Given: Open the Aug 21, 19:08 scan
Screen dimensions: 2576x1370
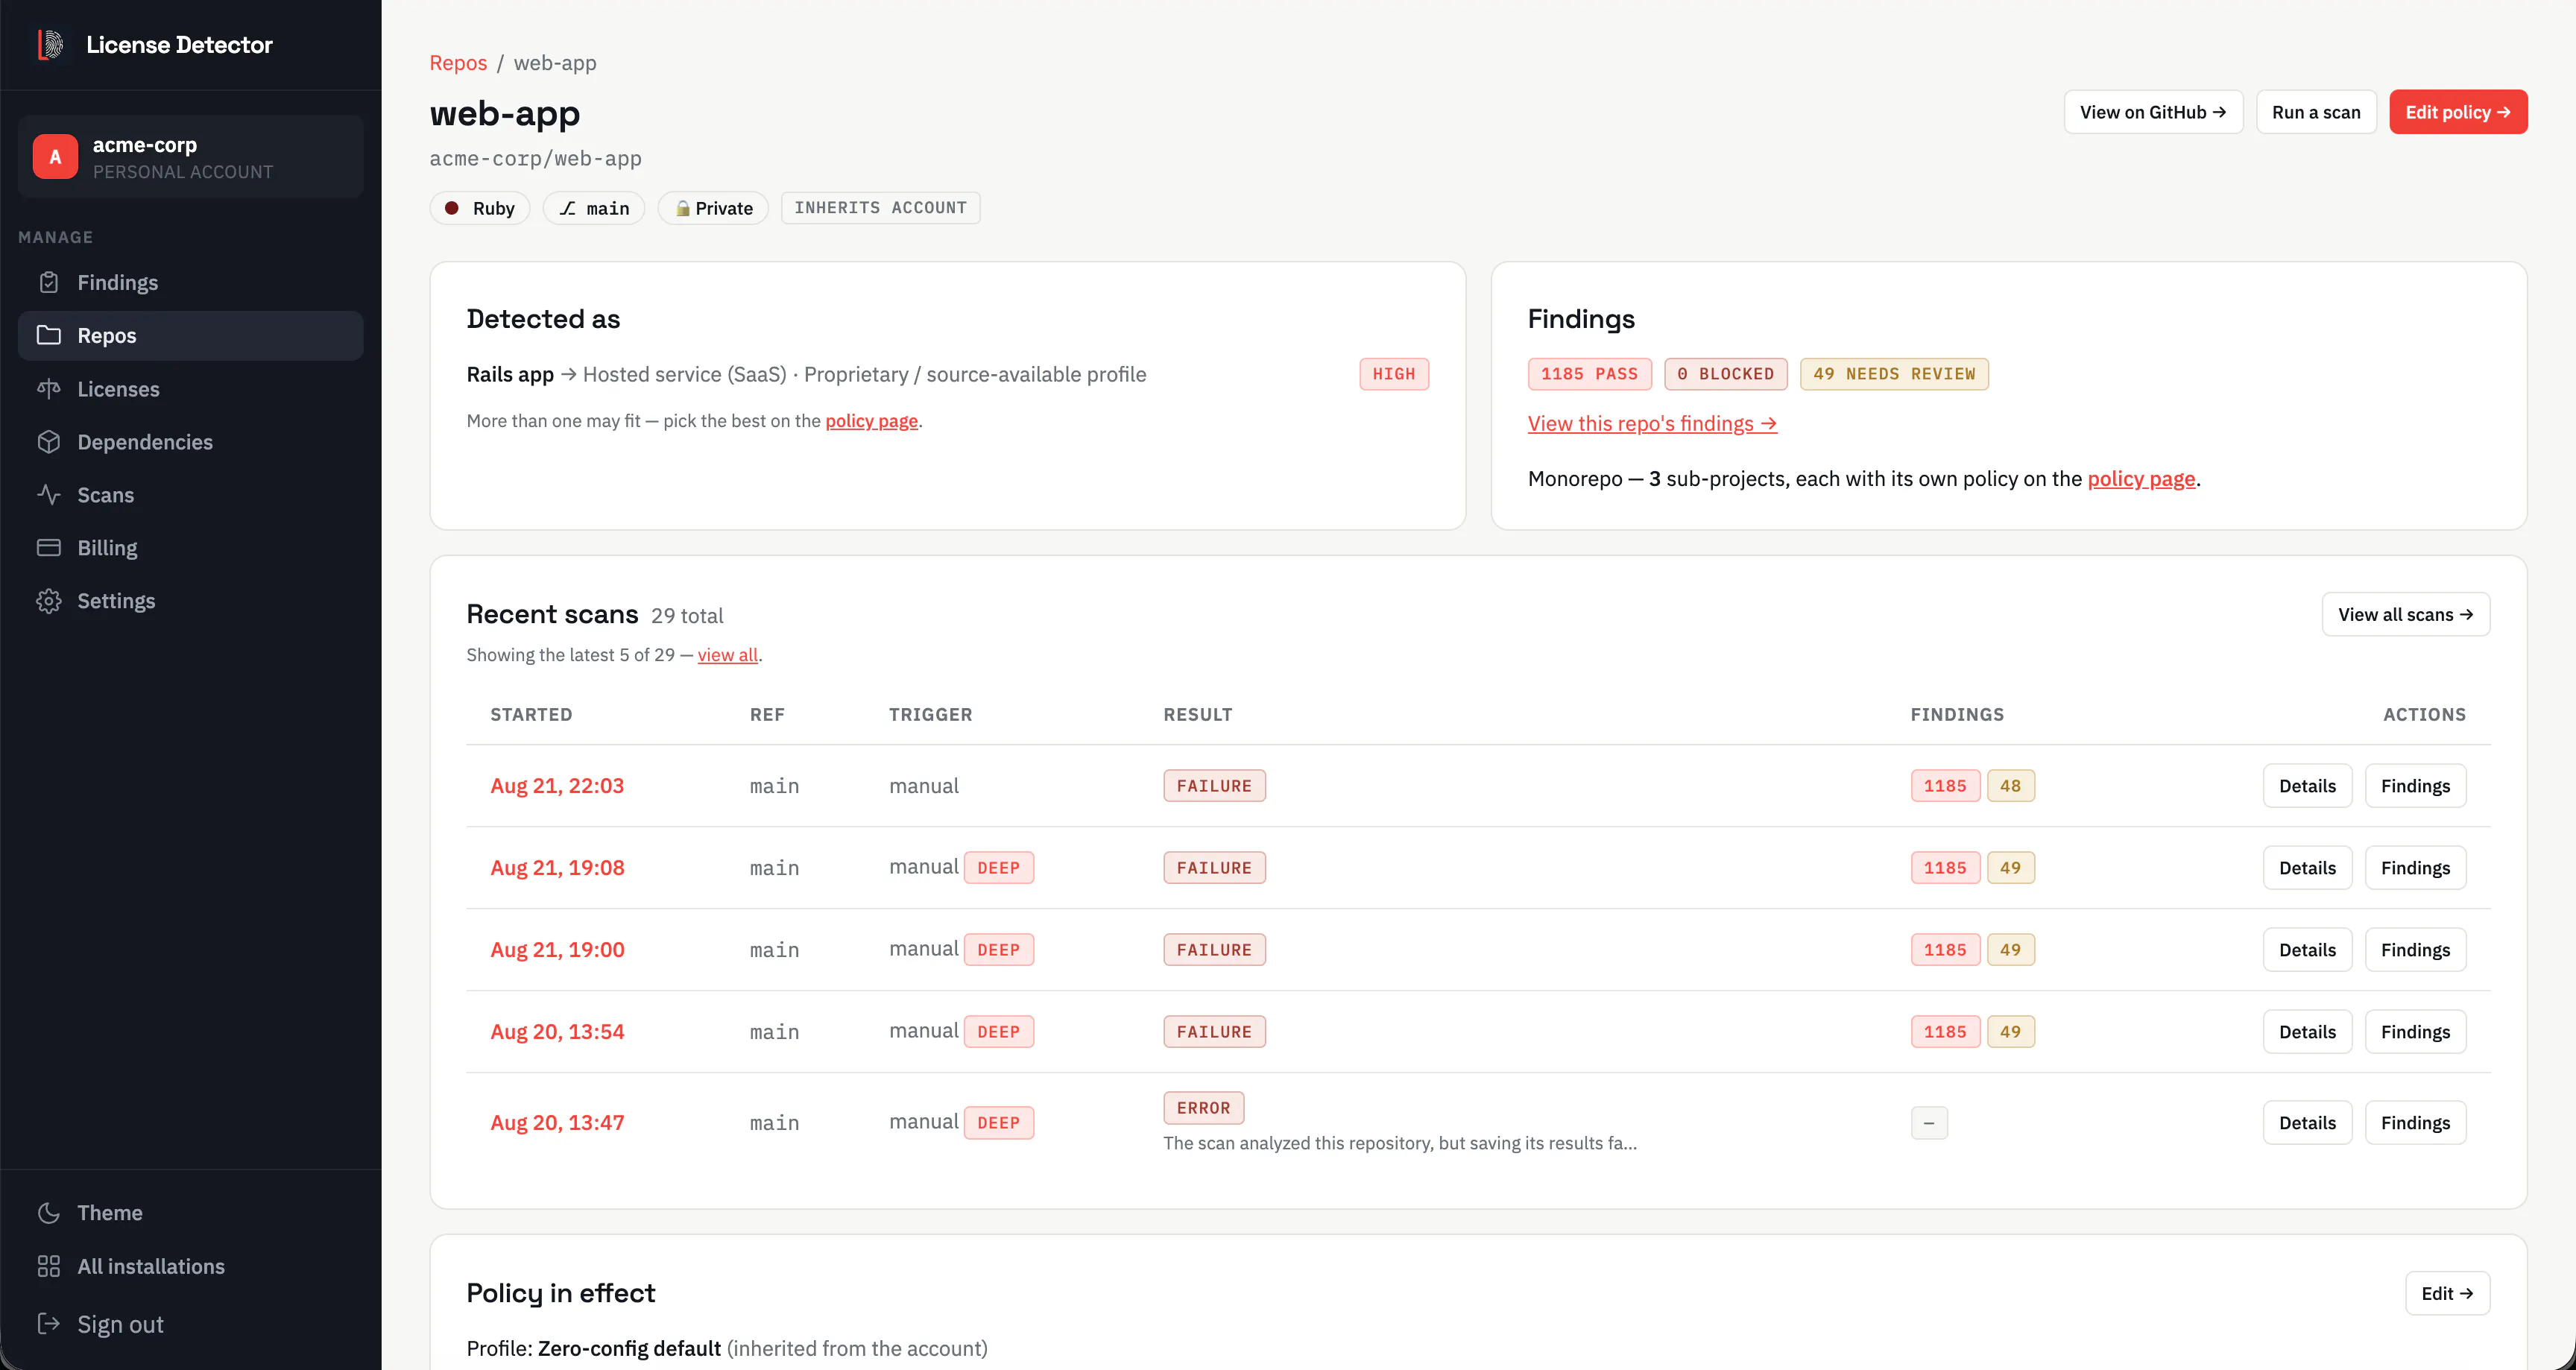Looking at the screenshot, I should point(557,867).
